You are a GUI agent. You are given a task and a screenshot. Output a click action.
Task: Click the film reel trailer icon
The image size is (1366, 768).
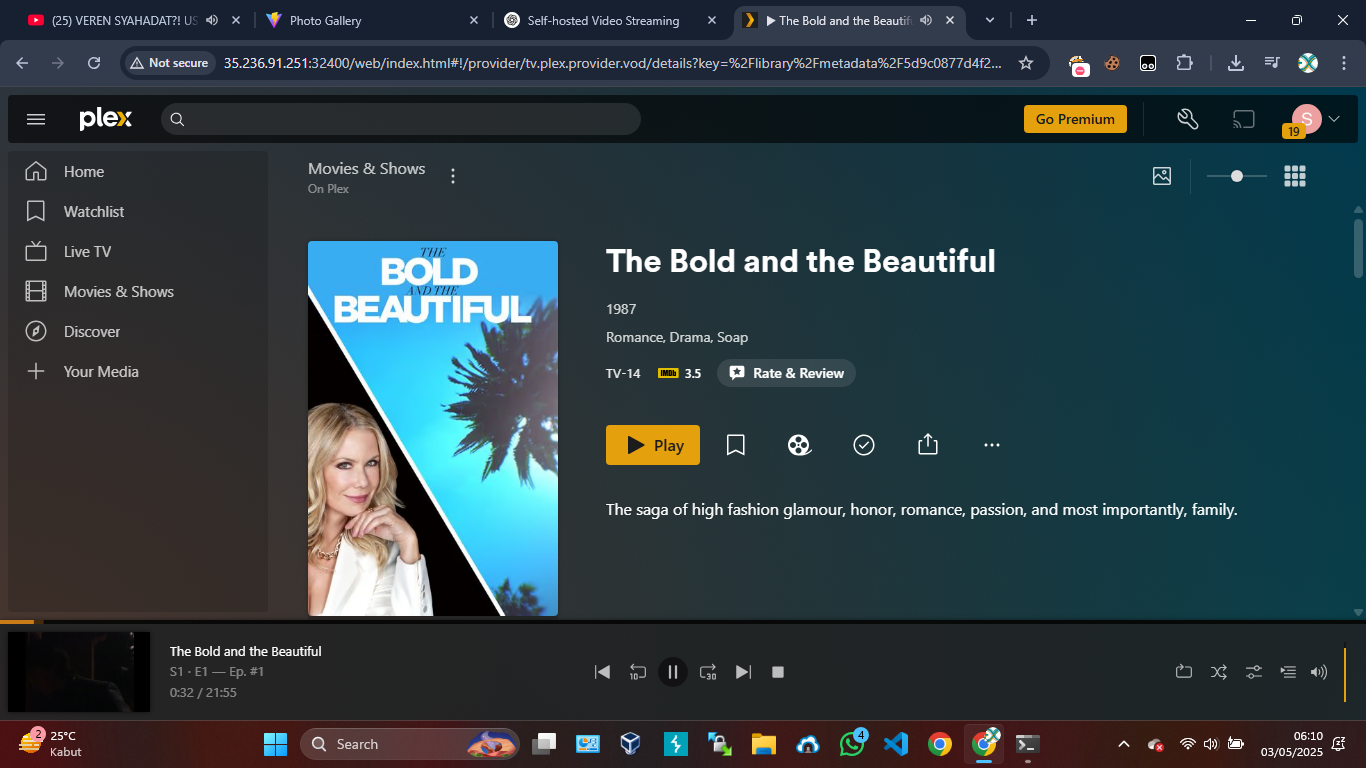799,445
